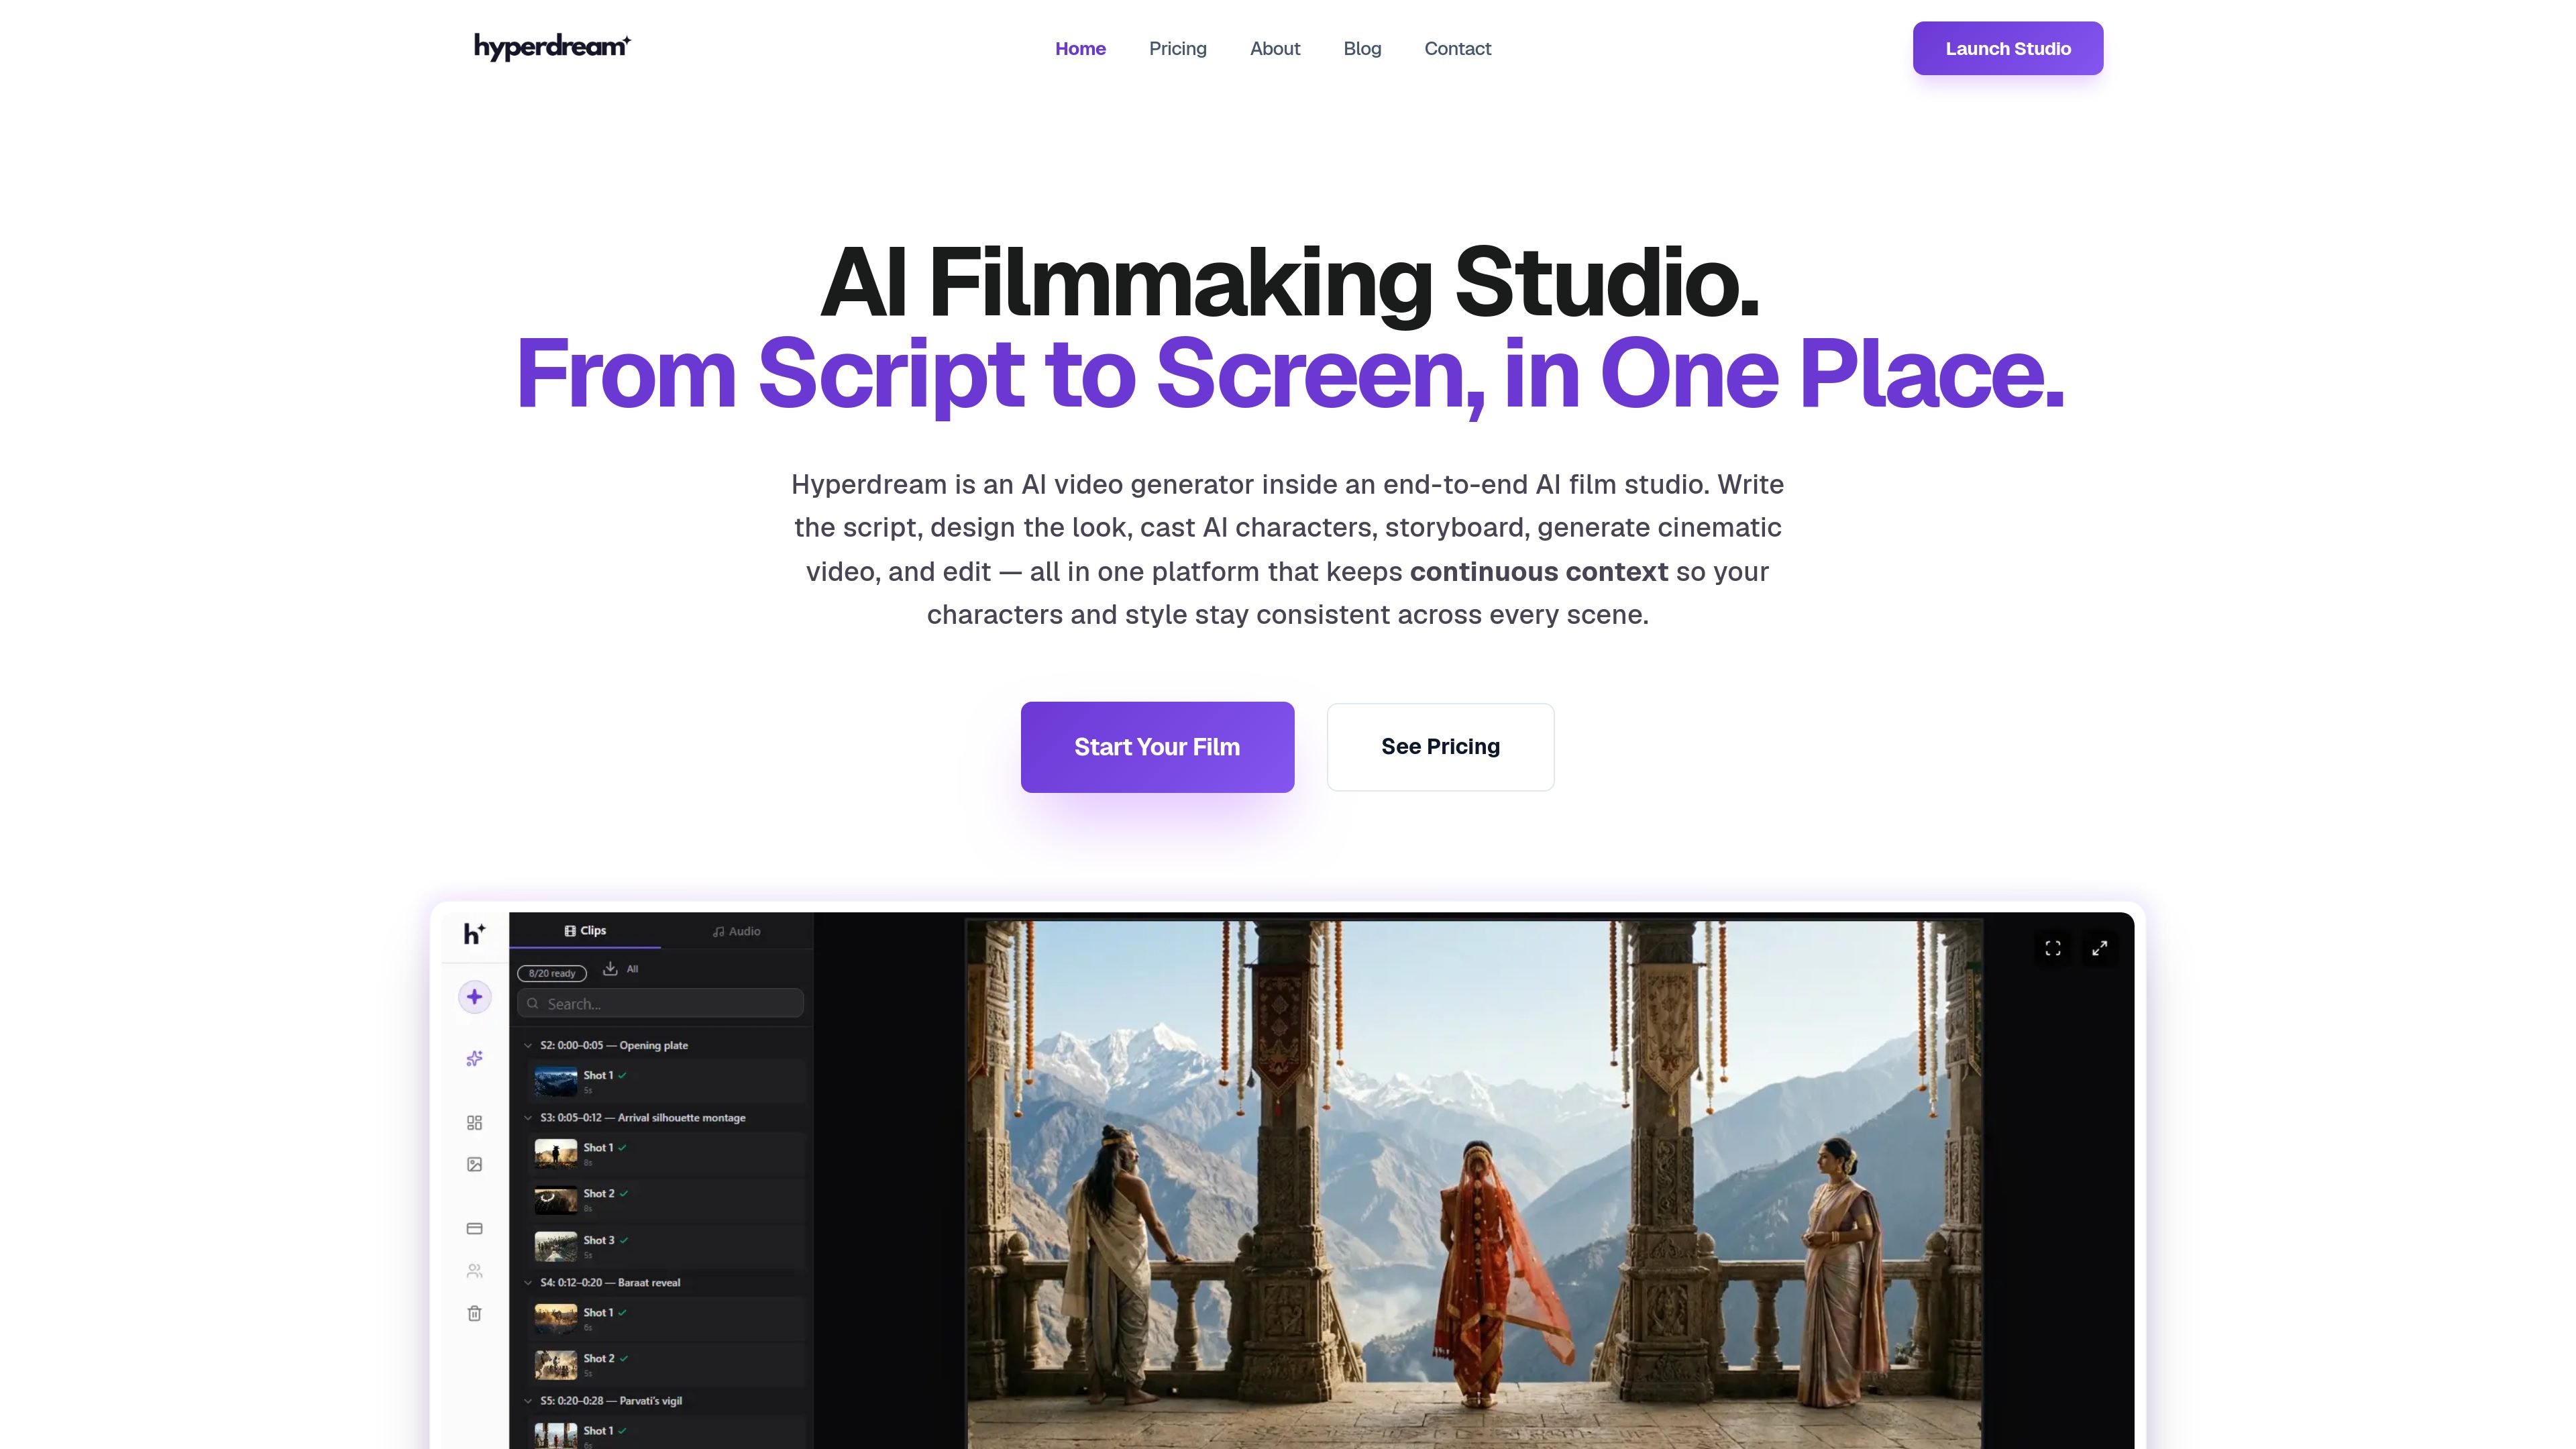Viewport: 2576px width, 1449px height.
Task: Switch to the Clips tab
Action: click(585, 931)
